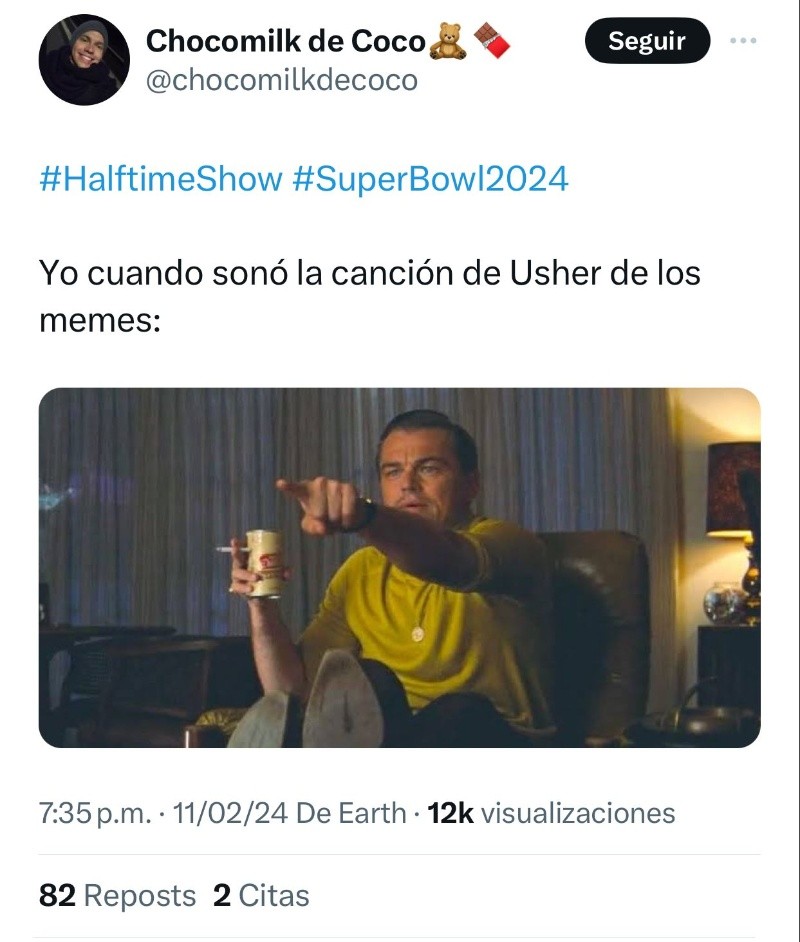
Task: Click the Chocomilk de Coco display name
Action: (x=284, y=41)
